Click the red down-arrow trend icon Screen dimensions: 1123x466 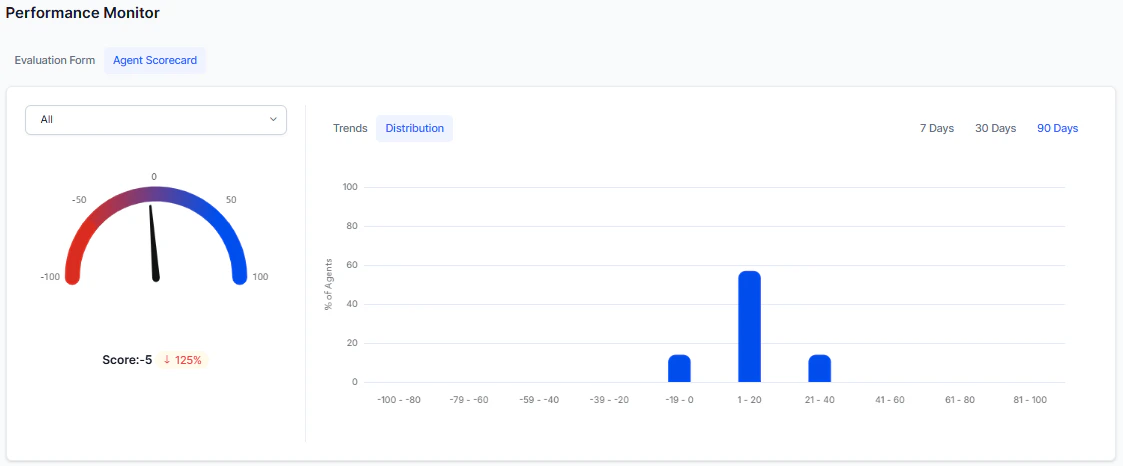tap(167, 359)
